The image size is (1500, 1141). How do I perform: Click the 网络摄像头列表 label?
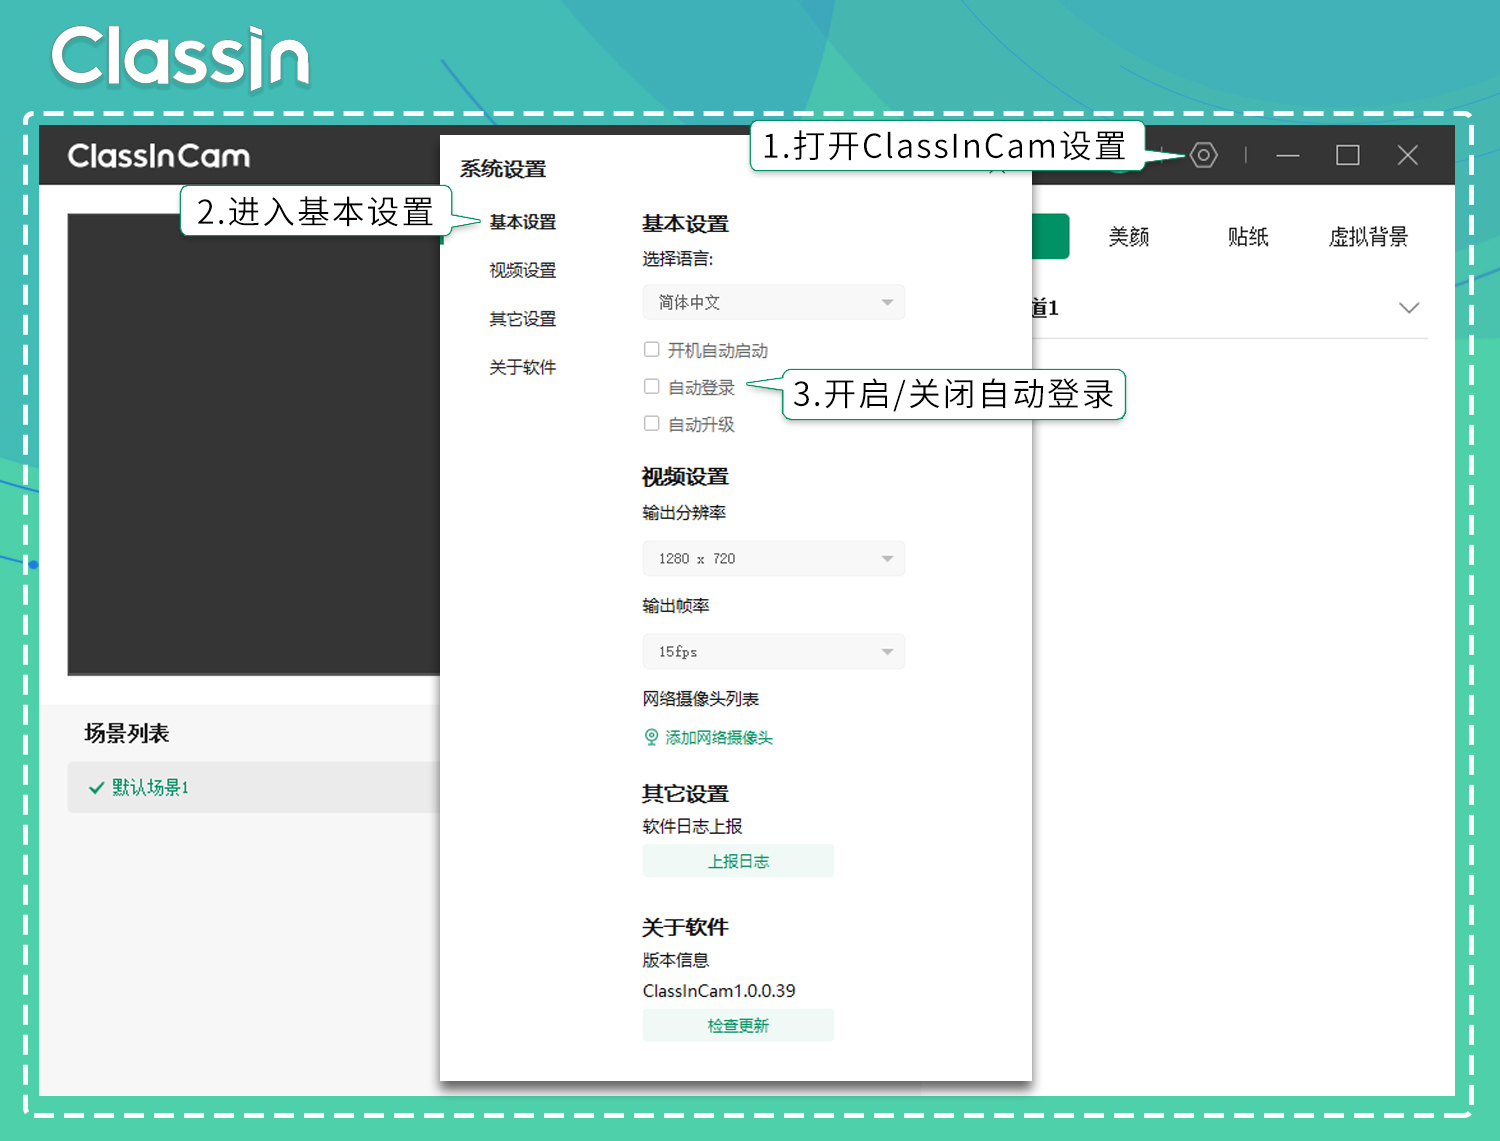click(701, 698)
